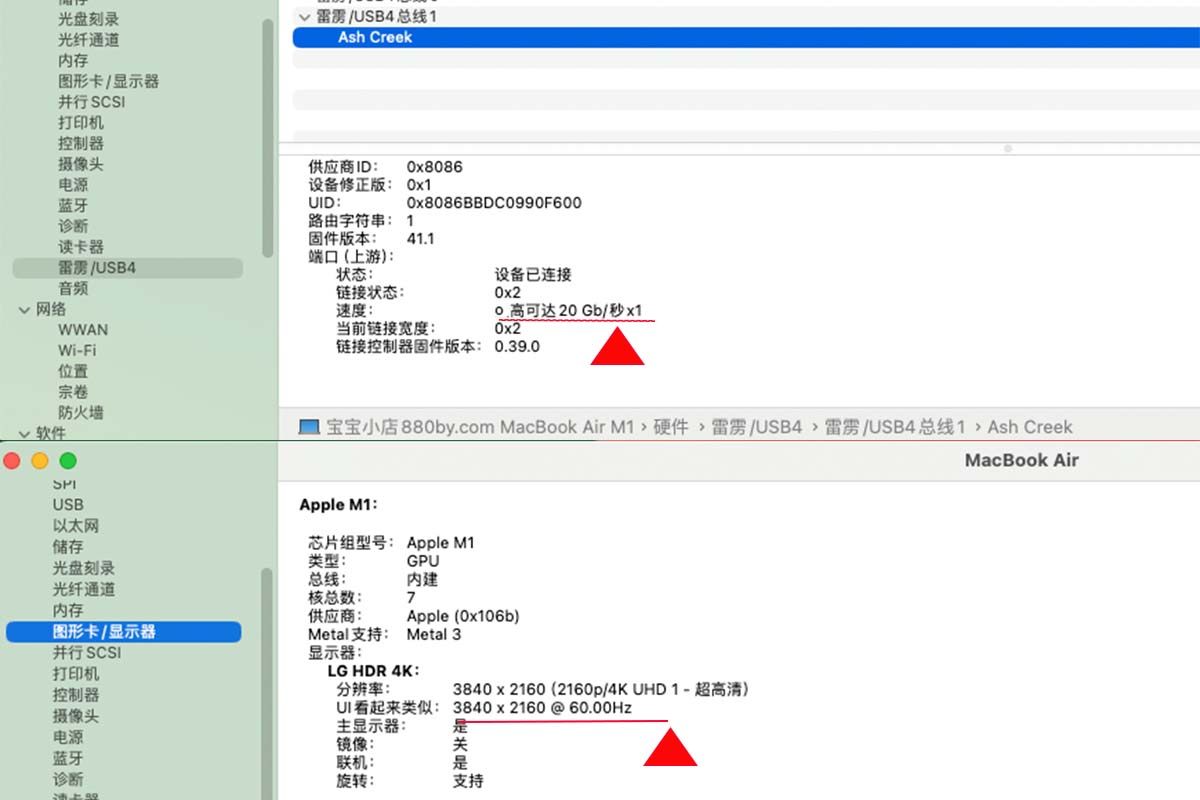Select 雷雳/USB4 in the top window sidebar
Image resolution: width=1200 pixels, height=800 pixels.
(127, 268)
